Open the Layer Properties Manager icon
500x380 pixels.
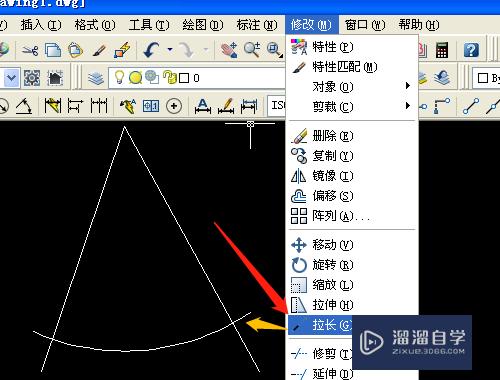coord(96,78)
